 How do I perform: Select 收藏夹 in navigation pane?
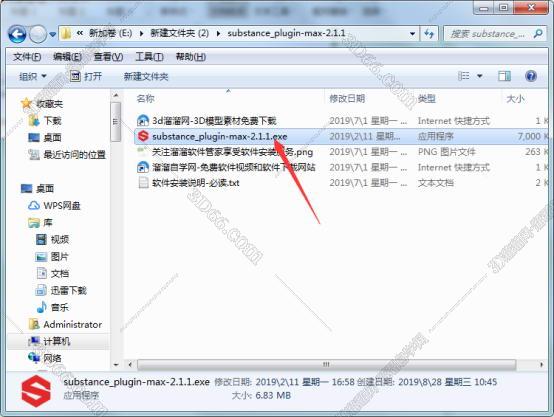coord(49,104)
